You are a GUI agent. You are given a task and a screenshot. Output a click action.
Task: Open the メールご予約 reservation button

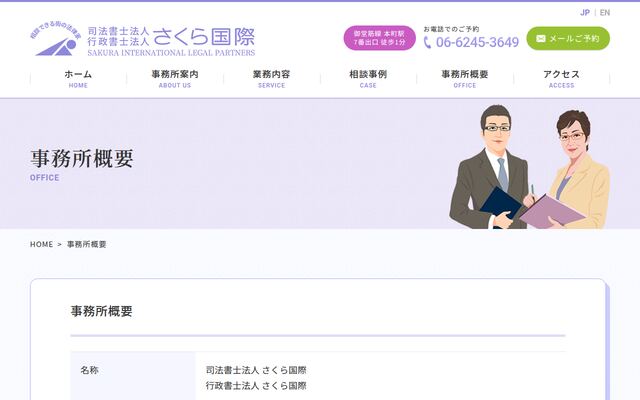[568, 38]
